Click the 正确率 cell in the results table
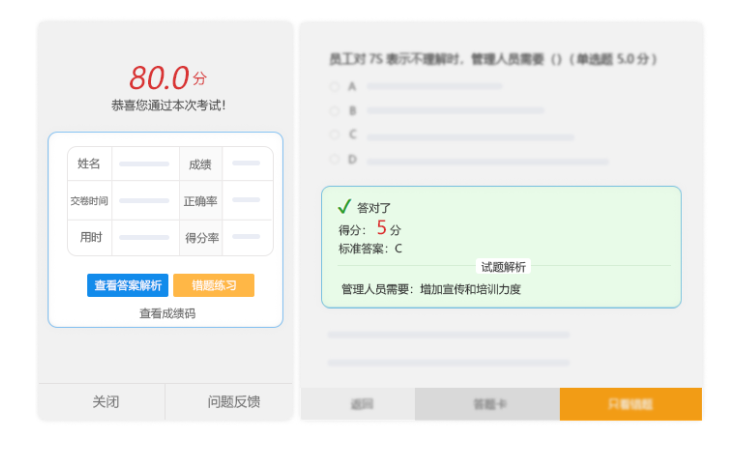The image size is (748, 449). [201, 201]
